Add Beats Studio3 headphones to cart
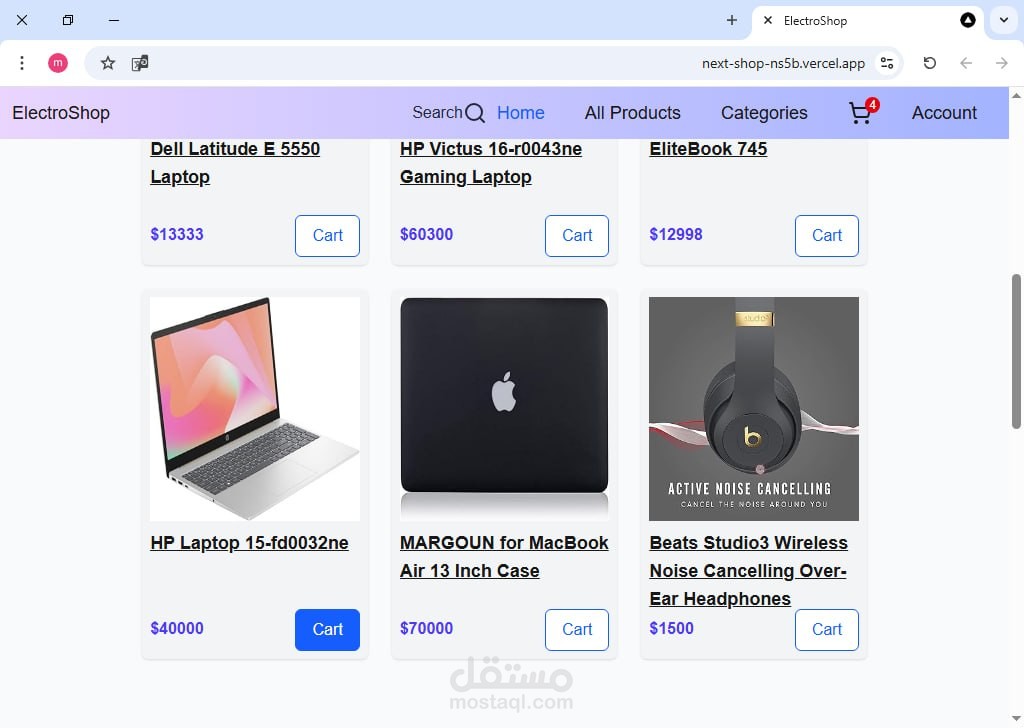Viewport: 1024px width, 728px height. (x=827, y=629)
